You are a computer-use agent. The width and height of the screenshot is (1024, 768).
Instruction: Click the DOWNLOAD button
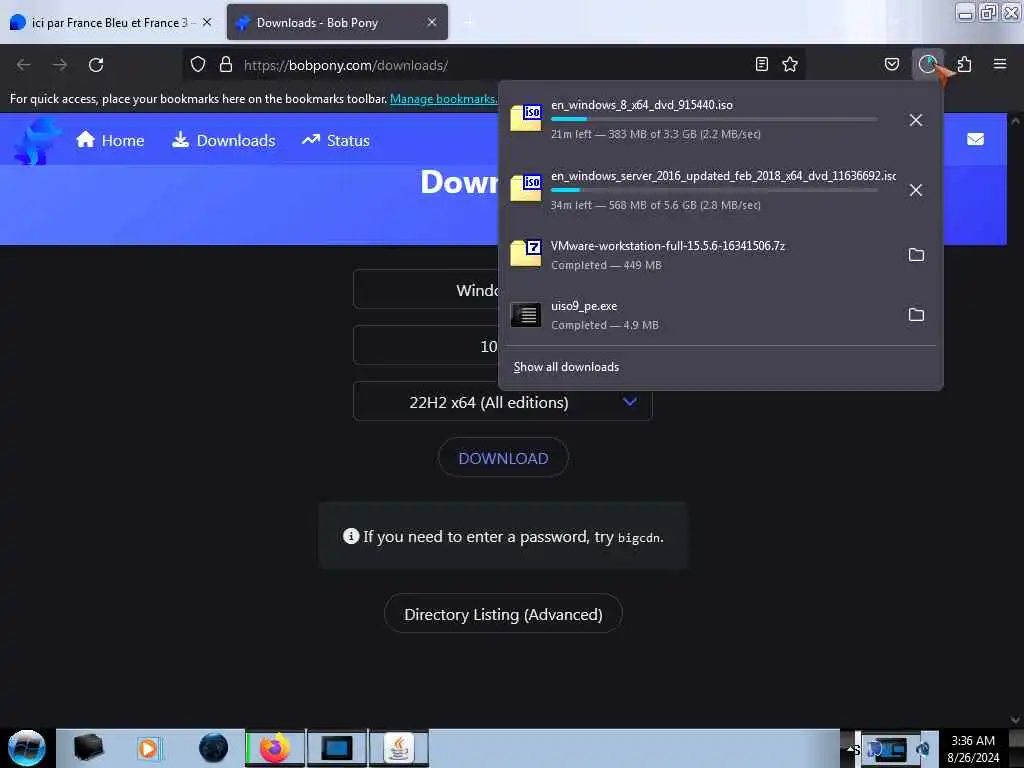503,458
